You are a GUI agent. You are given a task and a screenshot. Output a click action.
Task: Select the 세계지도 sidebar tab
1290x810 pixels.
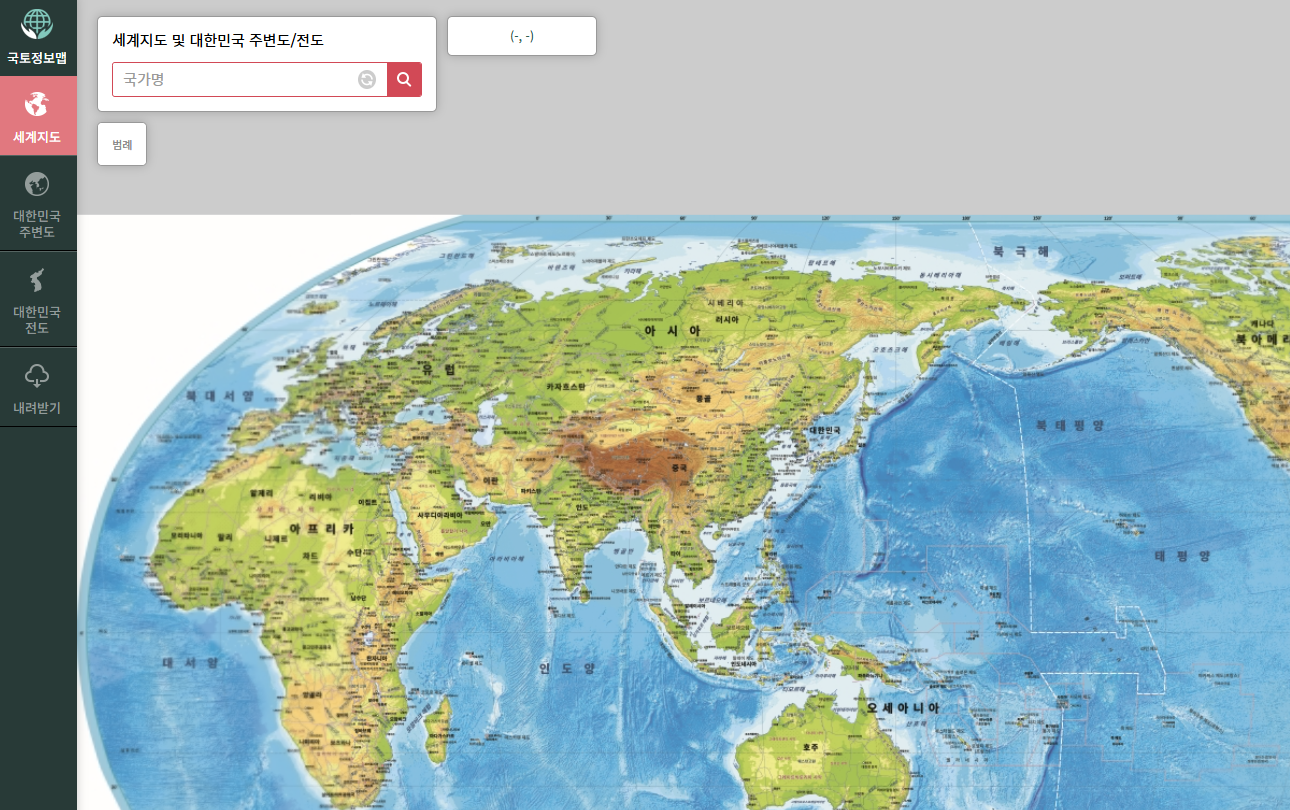click(x=38, y=116)
